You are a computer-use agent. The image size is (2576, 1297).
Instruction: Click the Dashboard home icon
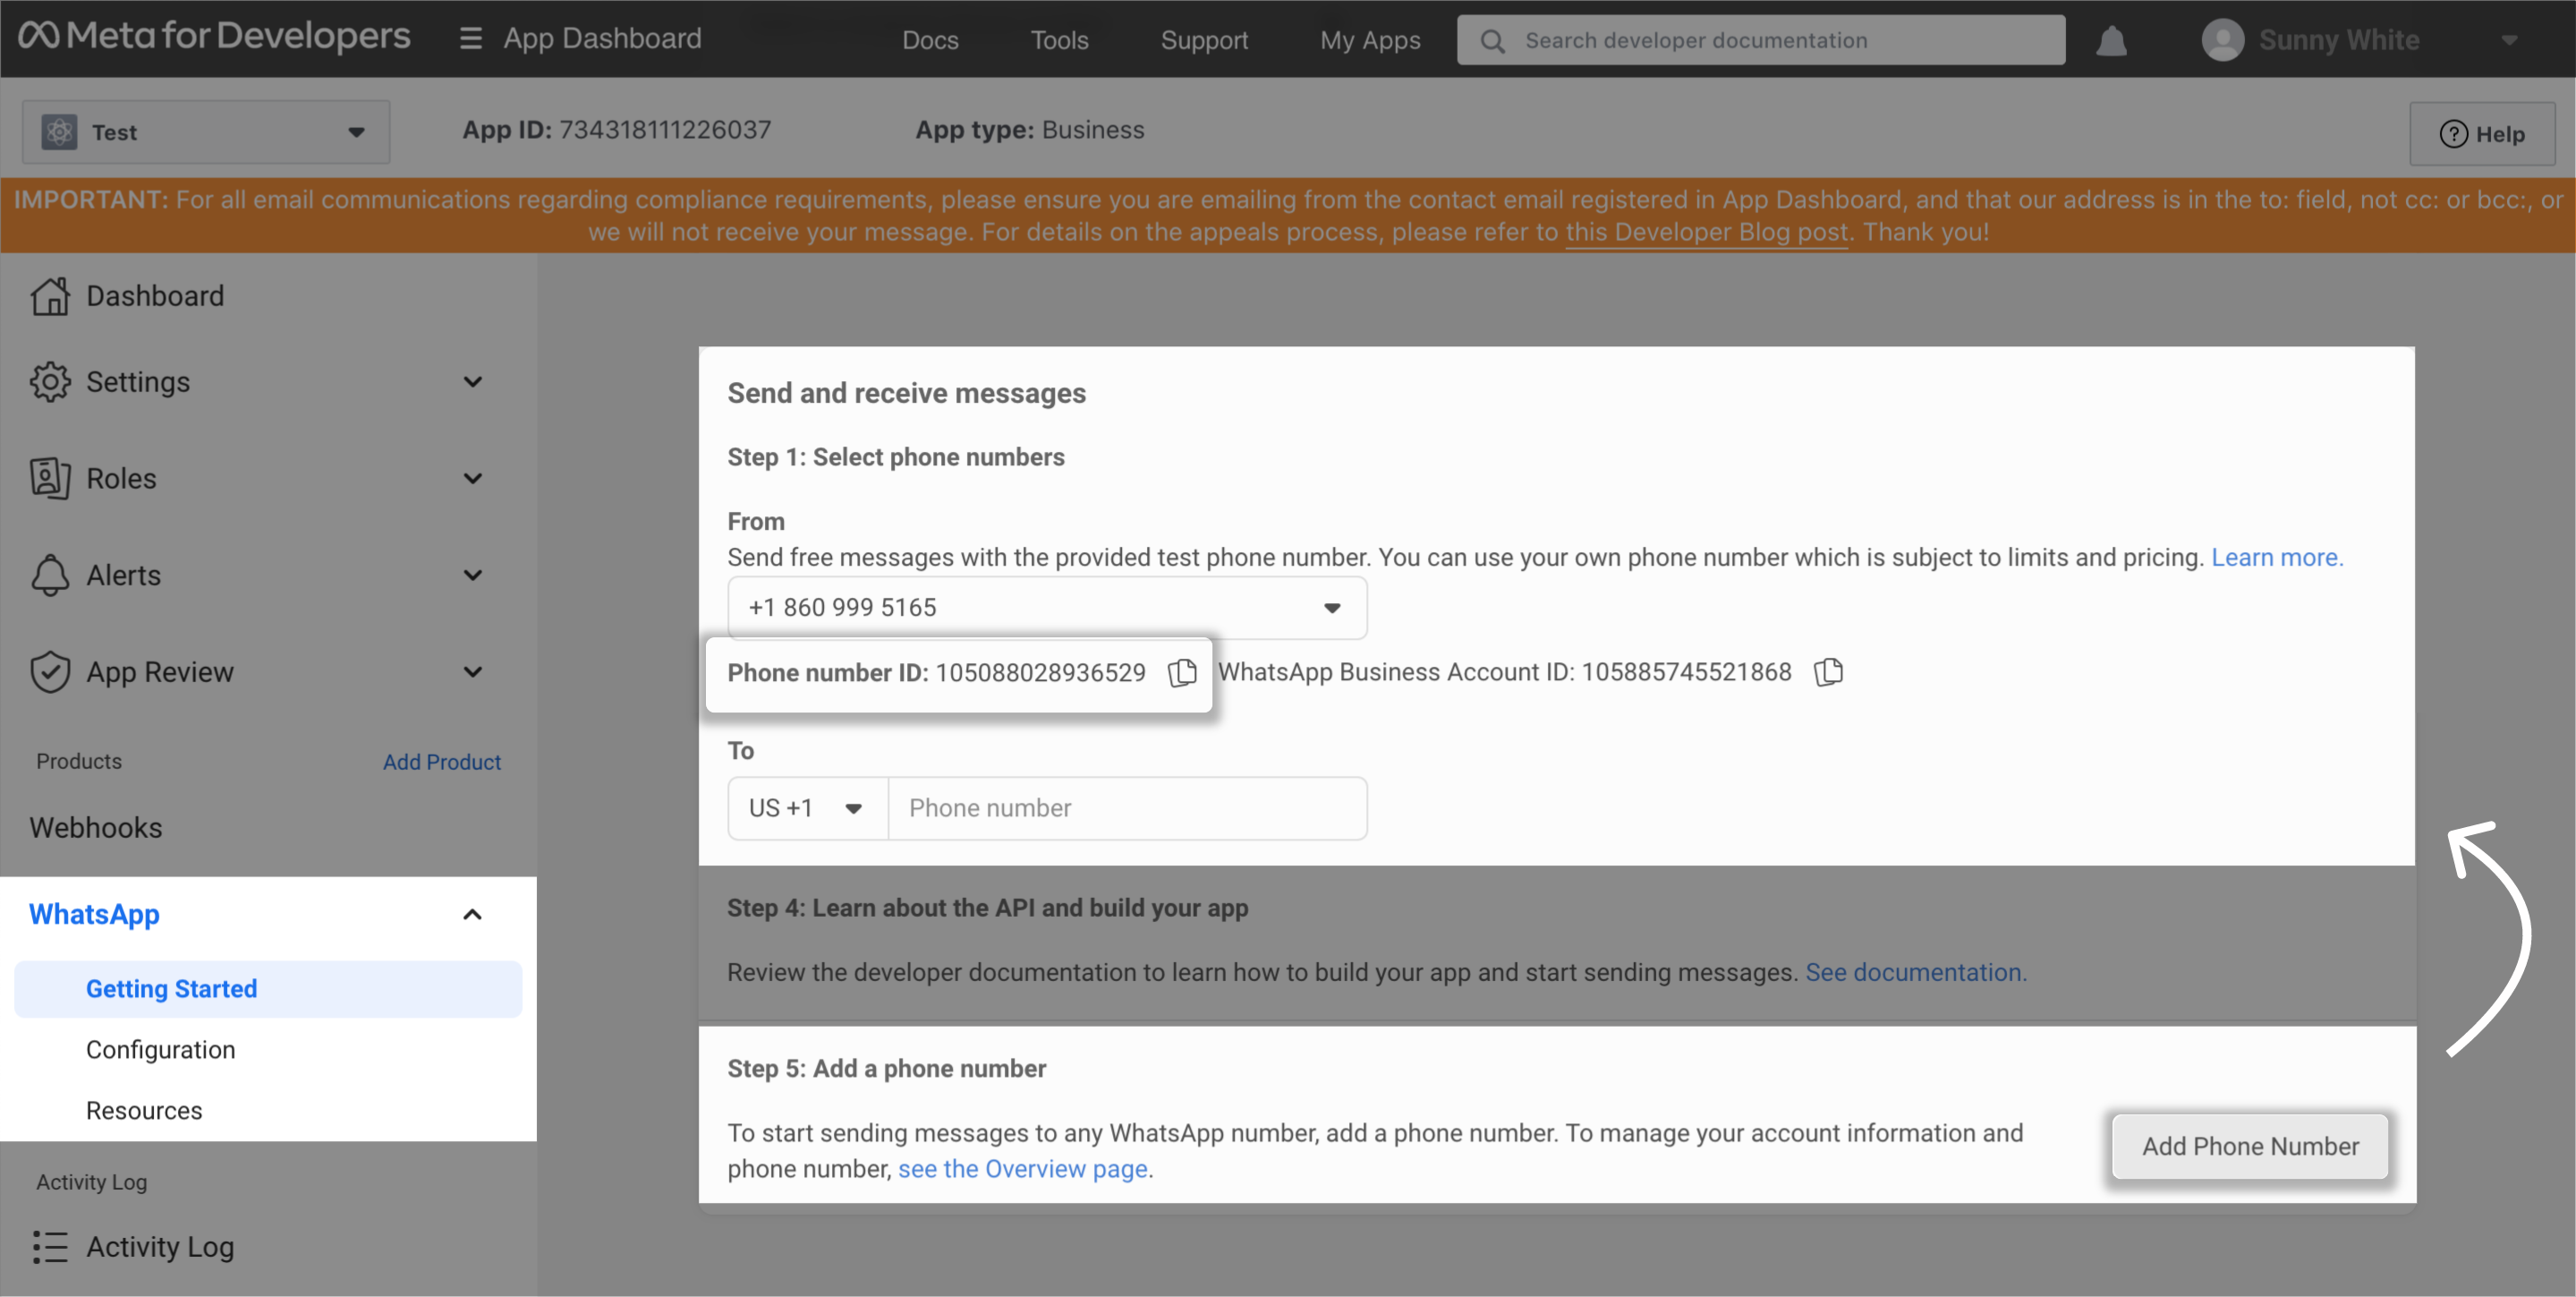tap(50, 296)
